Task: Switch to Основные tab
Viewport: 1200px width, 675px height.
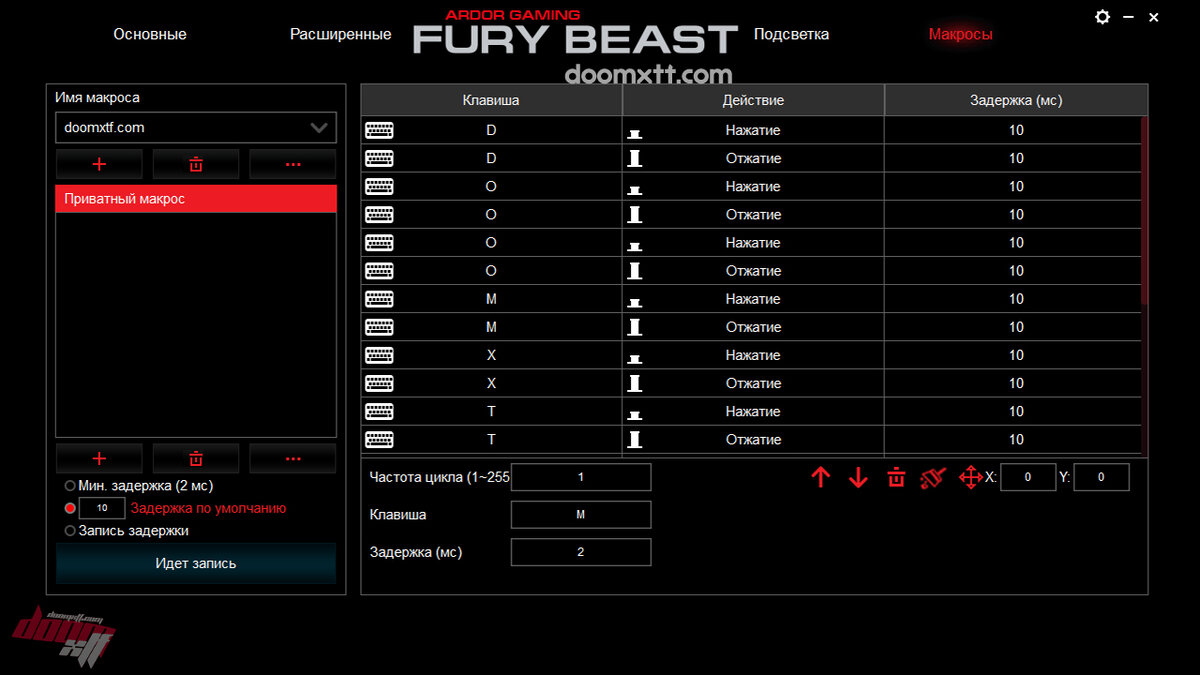Action: click(x=150, y=34)
